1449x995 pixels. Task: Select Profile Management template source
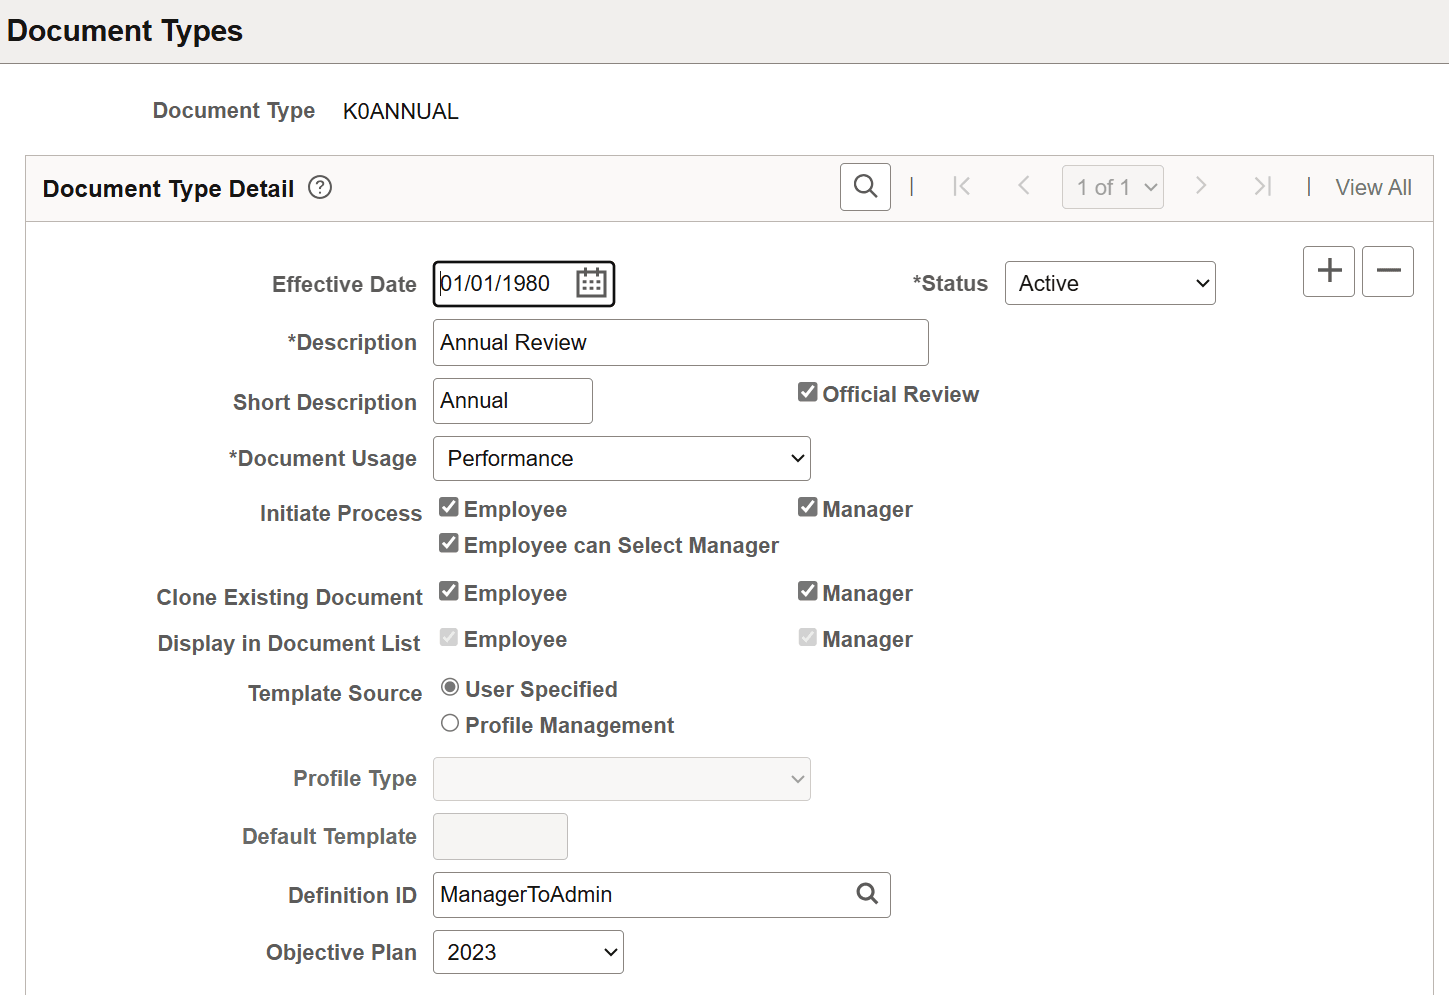tap(450, 724)
